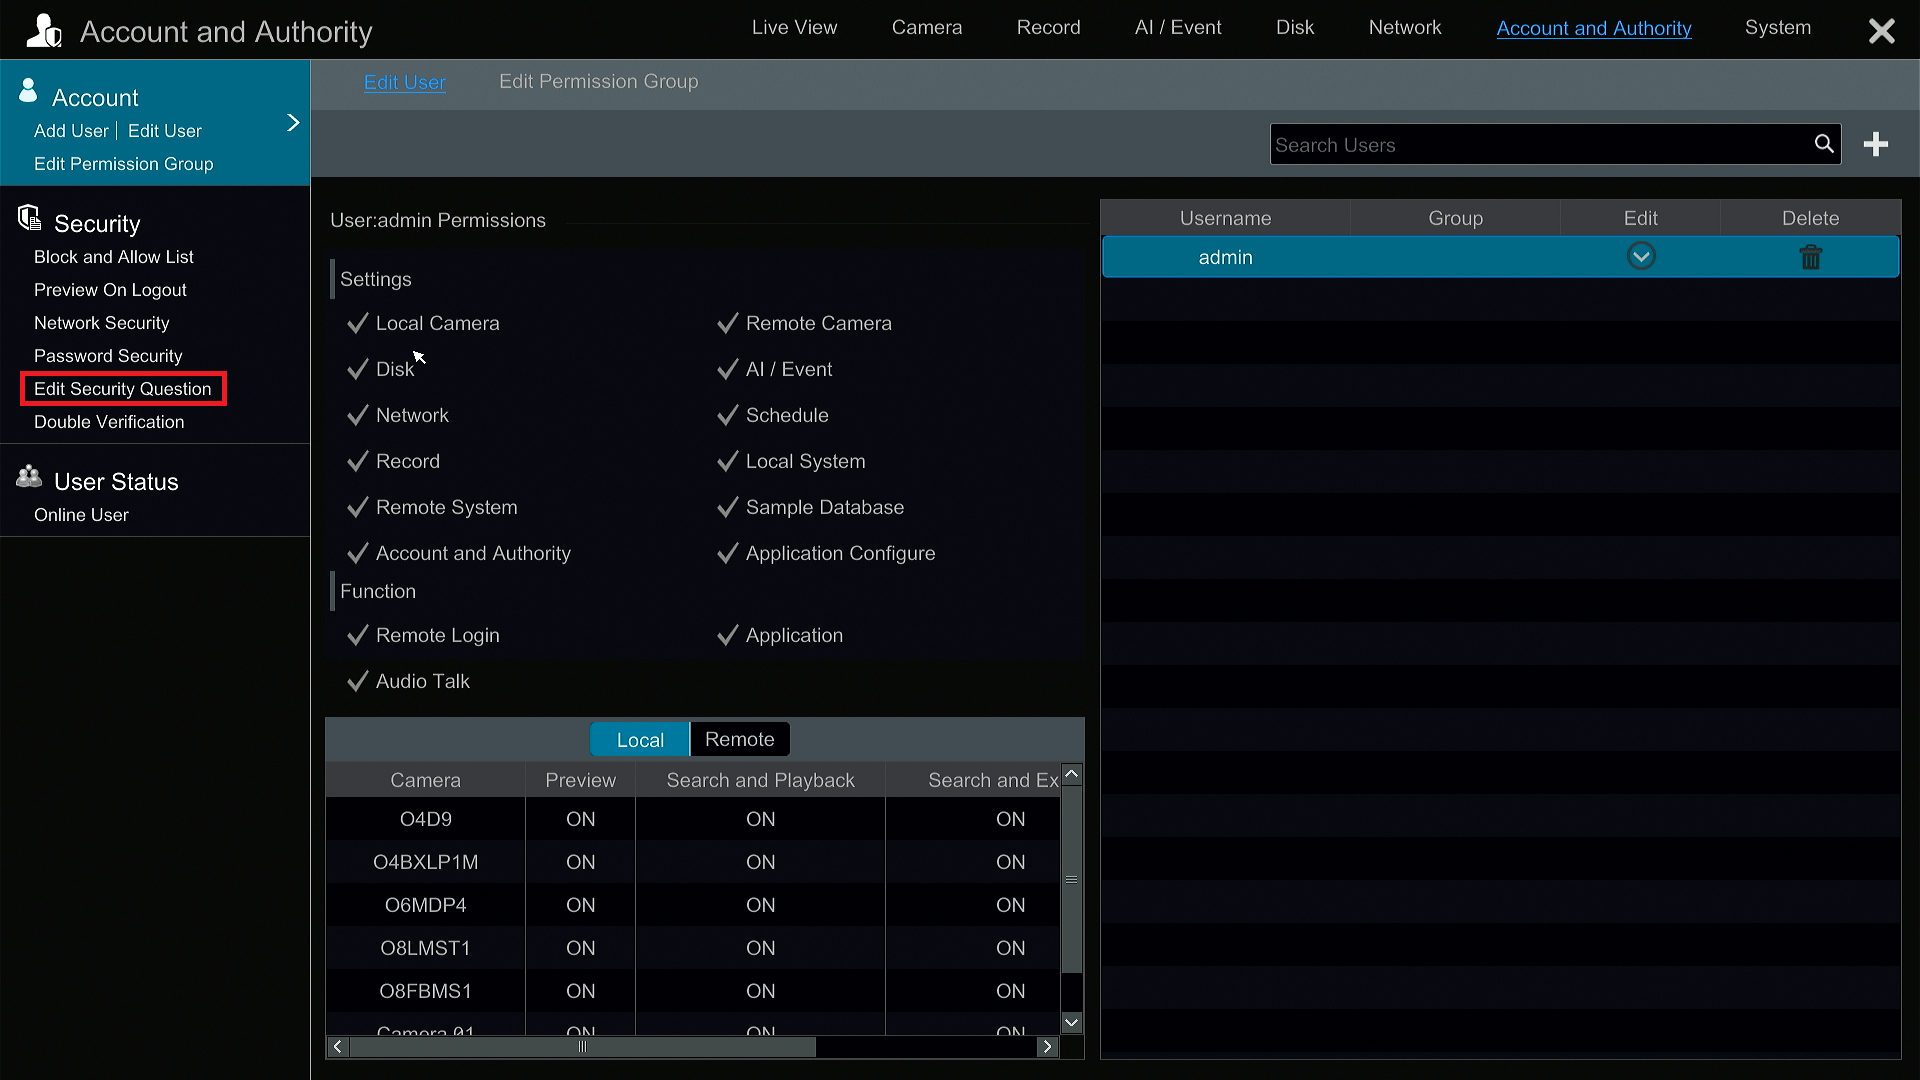Toggle Disk permission checkmark
The height and width of the screenshot is (1080, 1920).
click(x=358, y=369)
